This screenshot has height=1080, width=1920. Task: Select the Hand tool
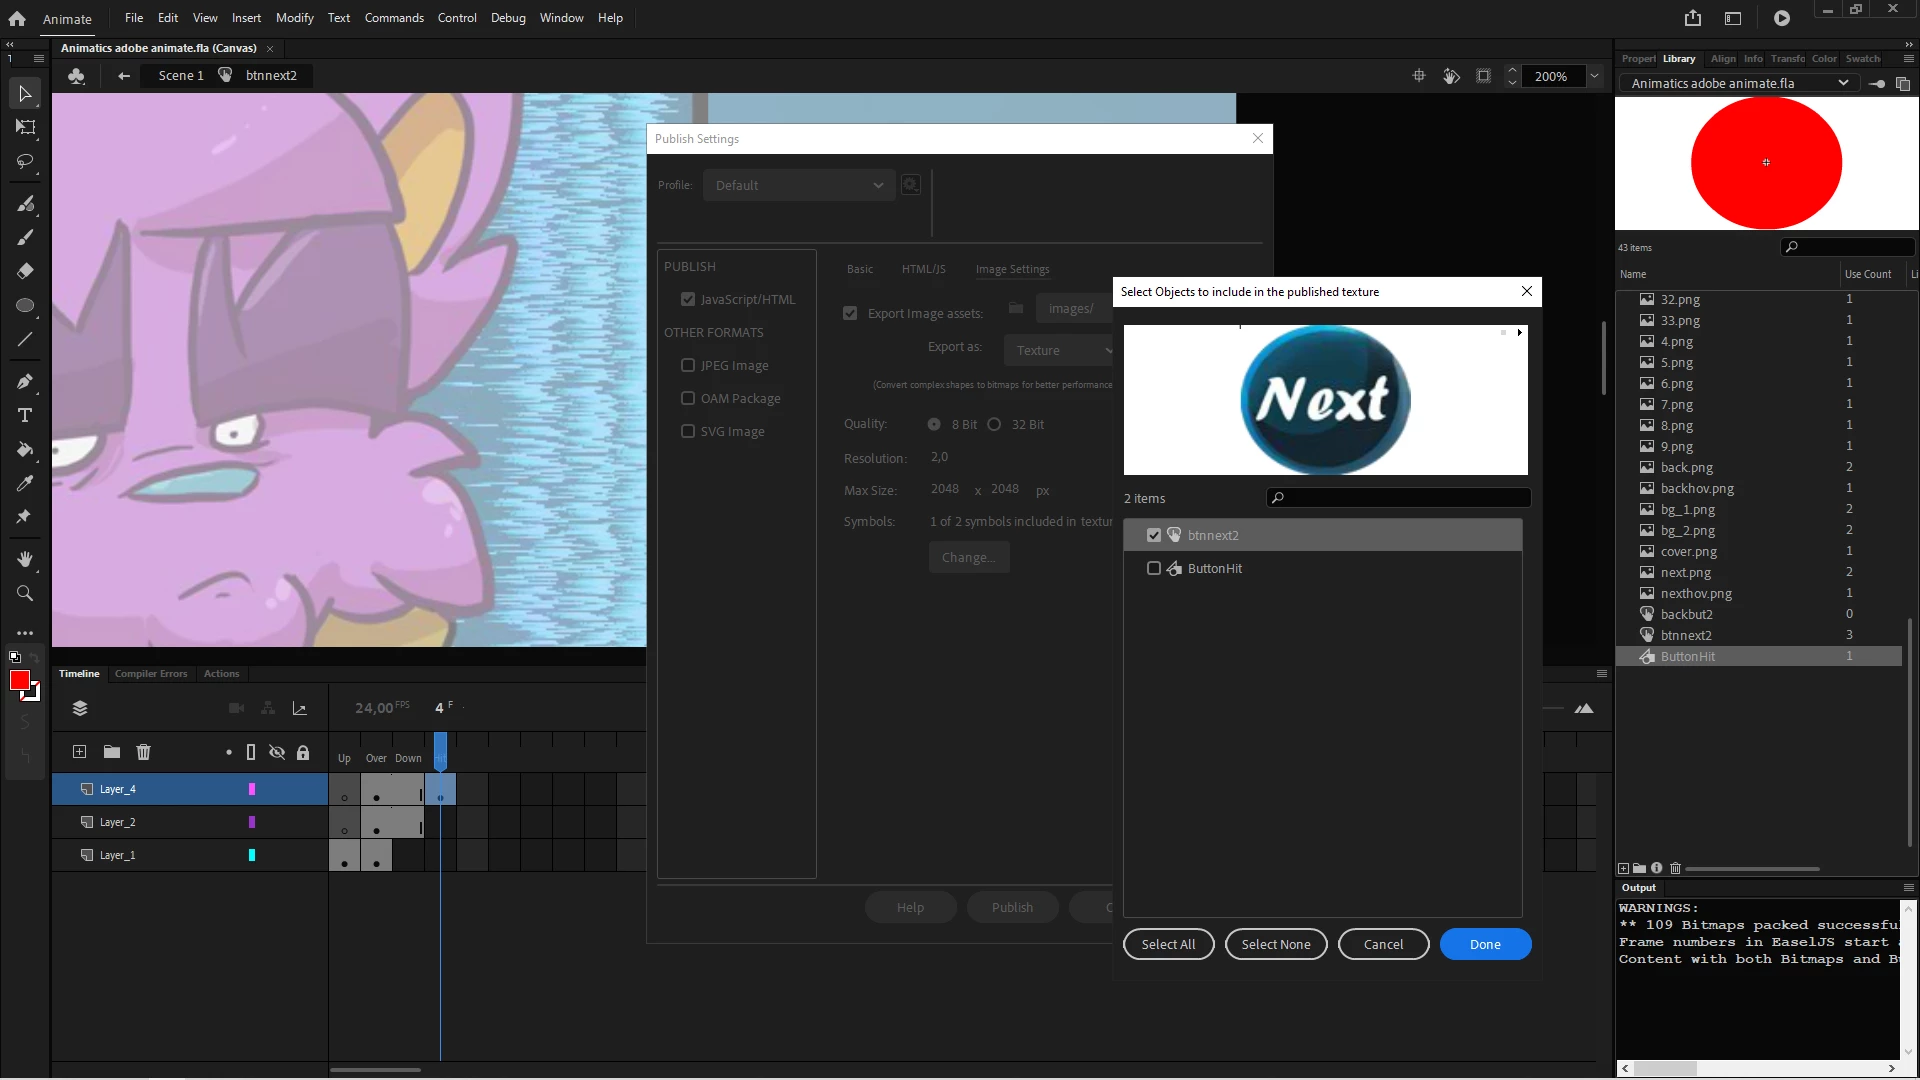pyautogui.click(x=25, y=559)
